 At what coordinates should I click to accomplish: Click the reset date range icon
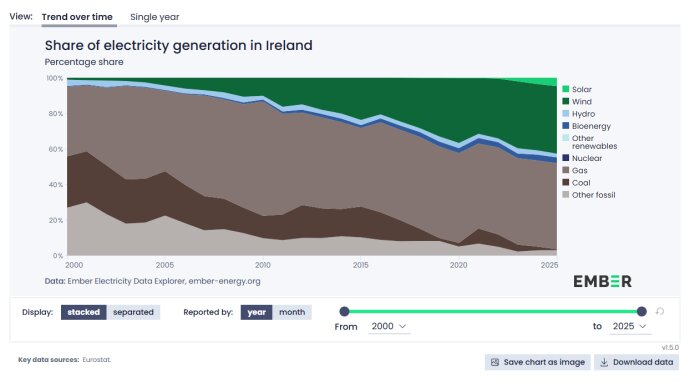tap(660, 311)
